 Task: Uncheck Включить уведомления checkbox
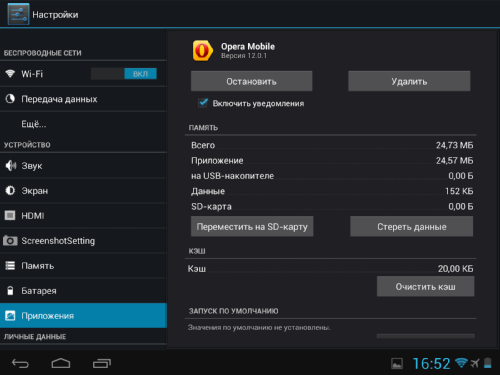pyautogui.click(x=203, y=103)
